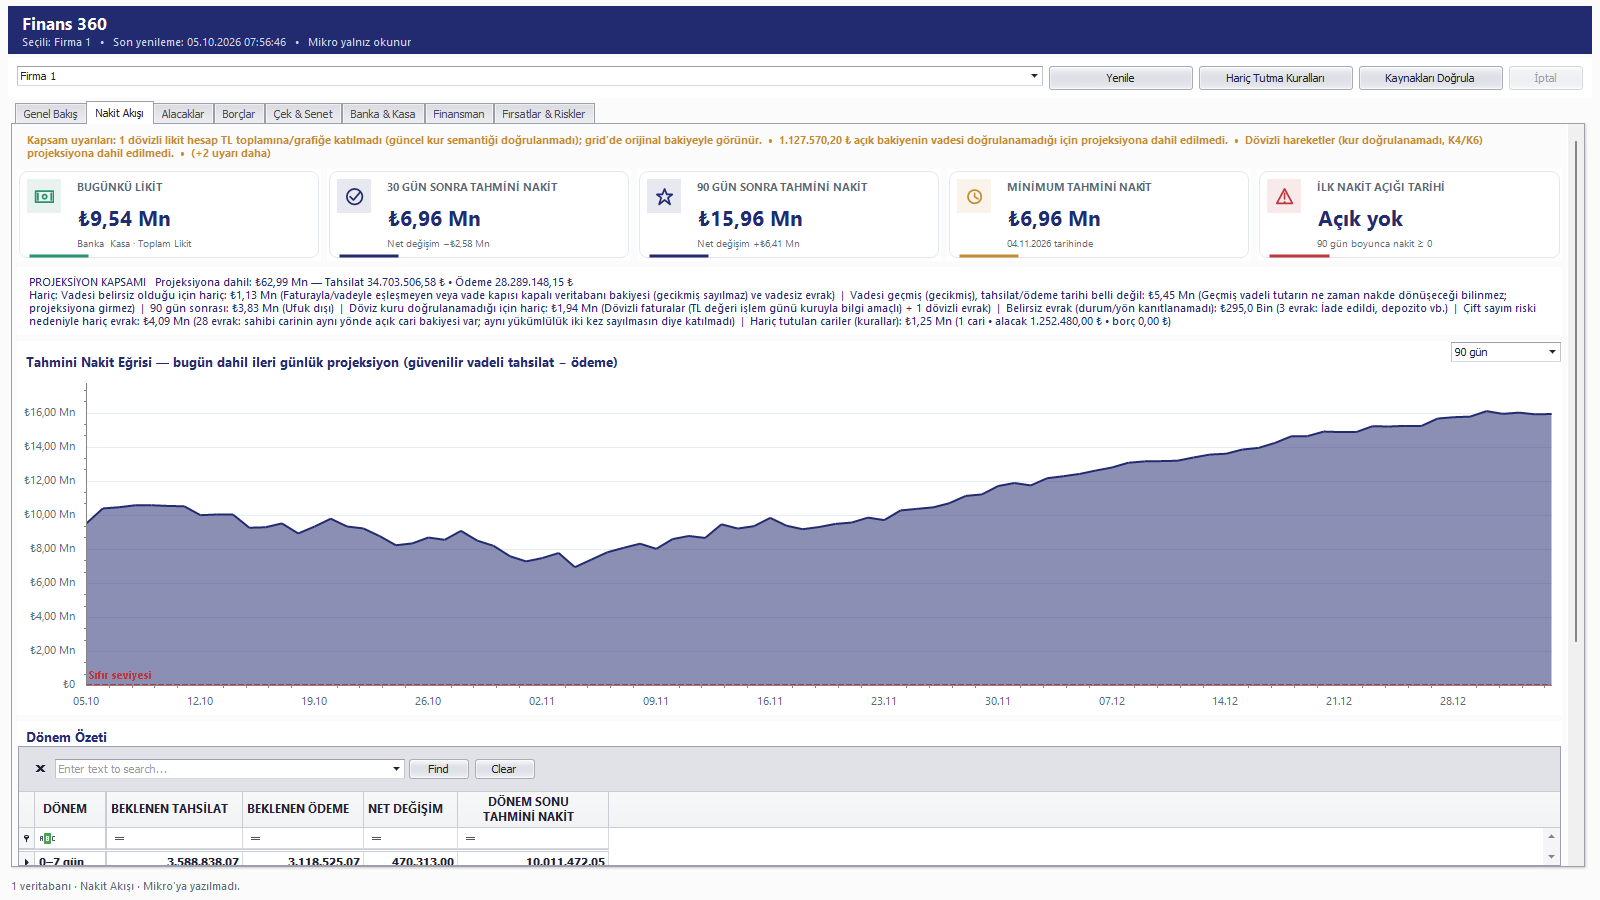Viewport: 1600px width, 900px height.
Task: Click the İptal button
Action: (1545, 78)
